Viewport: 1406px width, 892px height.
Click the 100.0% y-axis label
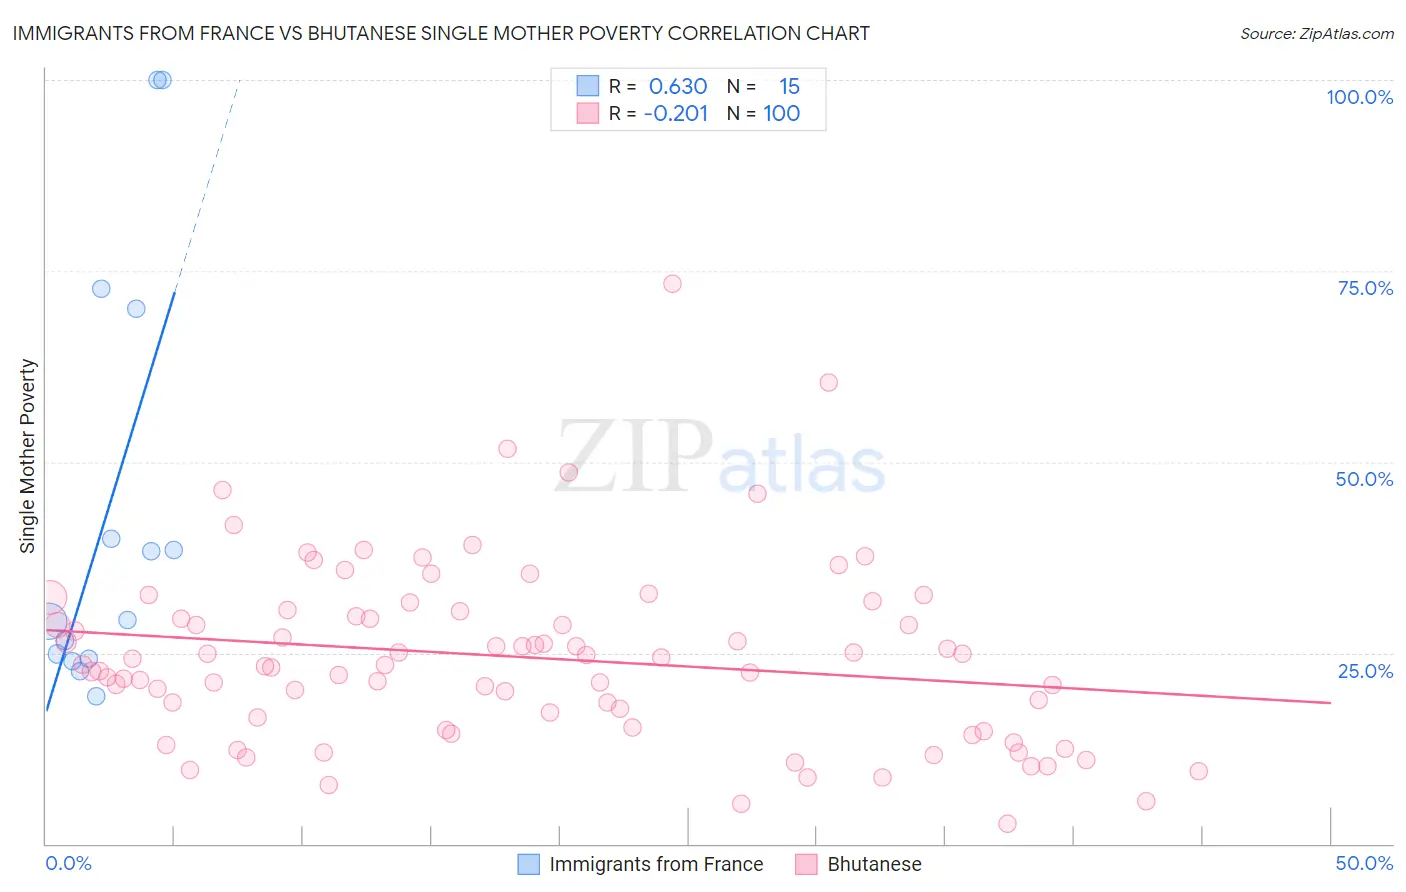pyautogui.click(x=1359, y=97)
